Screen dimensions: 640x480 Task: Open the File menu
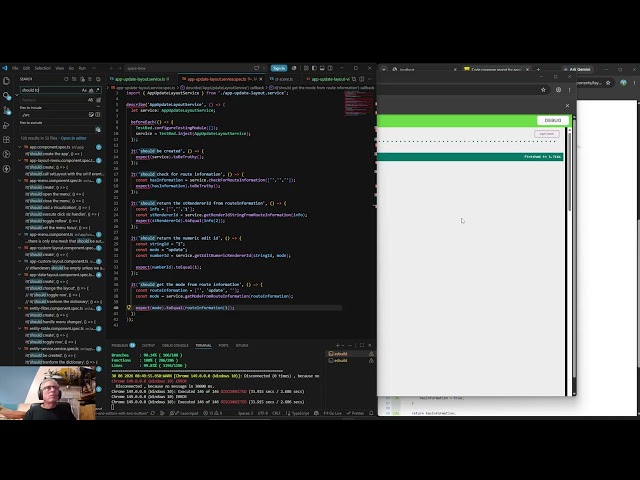15,68
